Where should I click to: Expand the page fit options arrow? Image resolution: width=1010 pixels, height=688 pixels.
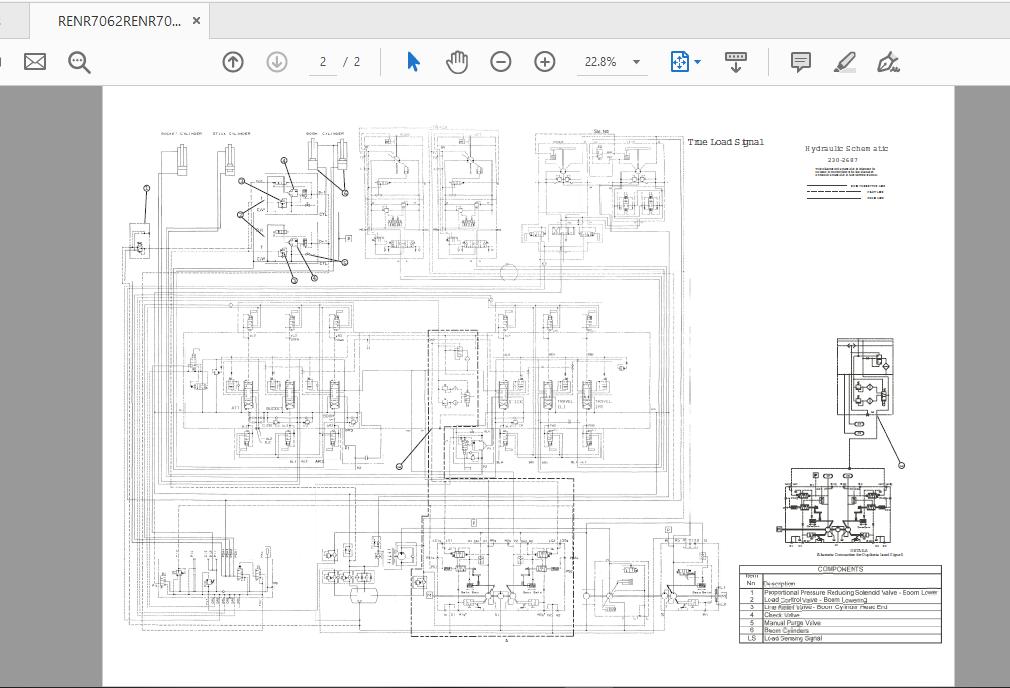tap(698, 62)
